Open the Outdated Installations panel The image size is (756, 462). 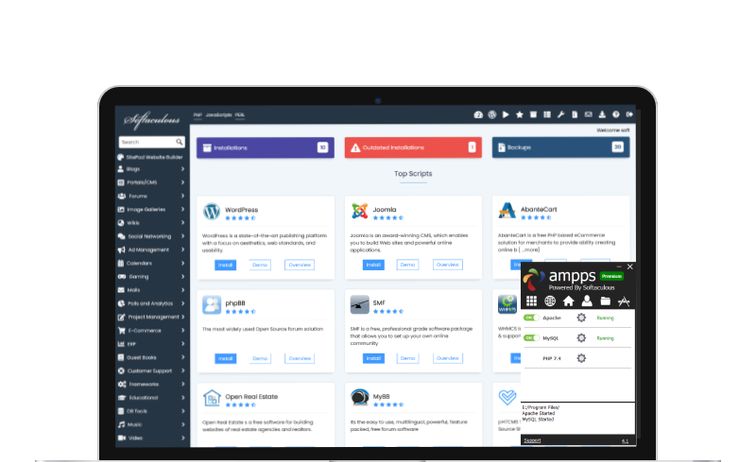click(411, 147)
